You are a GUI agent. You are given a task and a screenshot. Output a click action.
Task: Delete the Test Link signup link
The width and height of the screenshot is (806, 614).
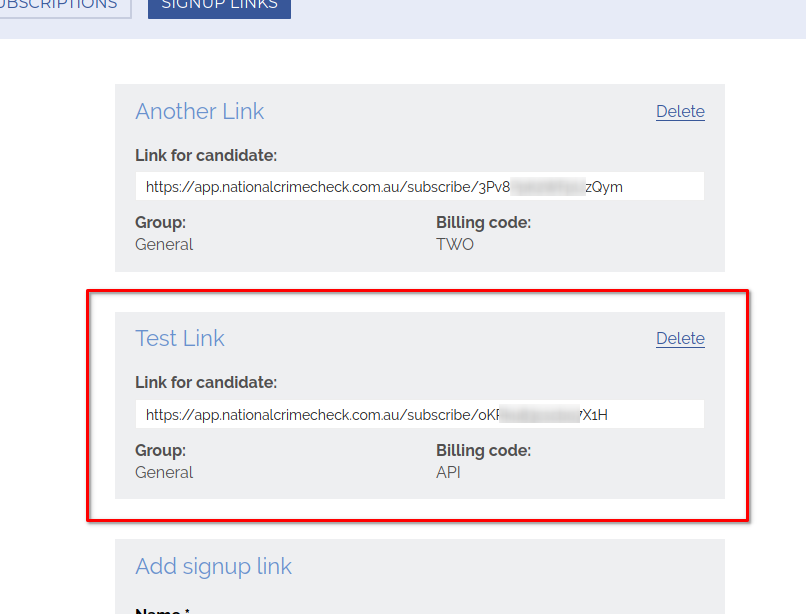[x=680, y=339]
